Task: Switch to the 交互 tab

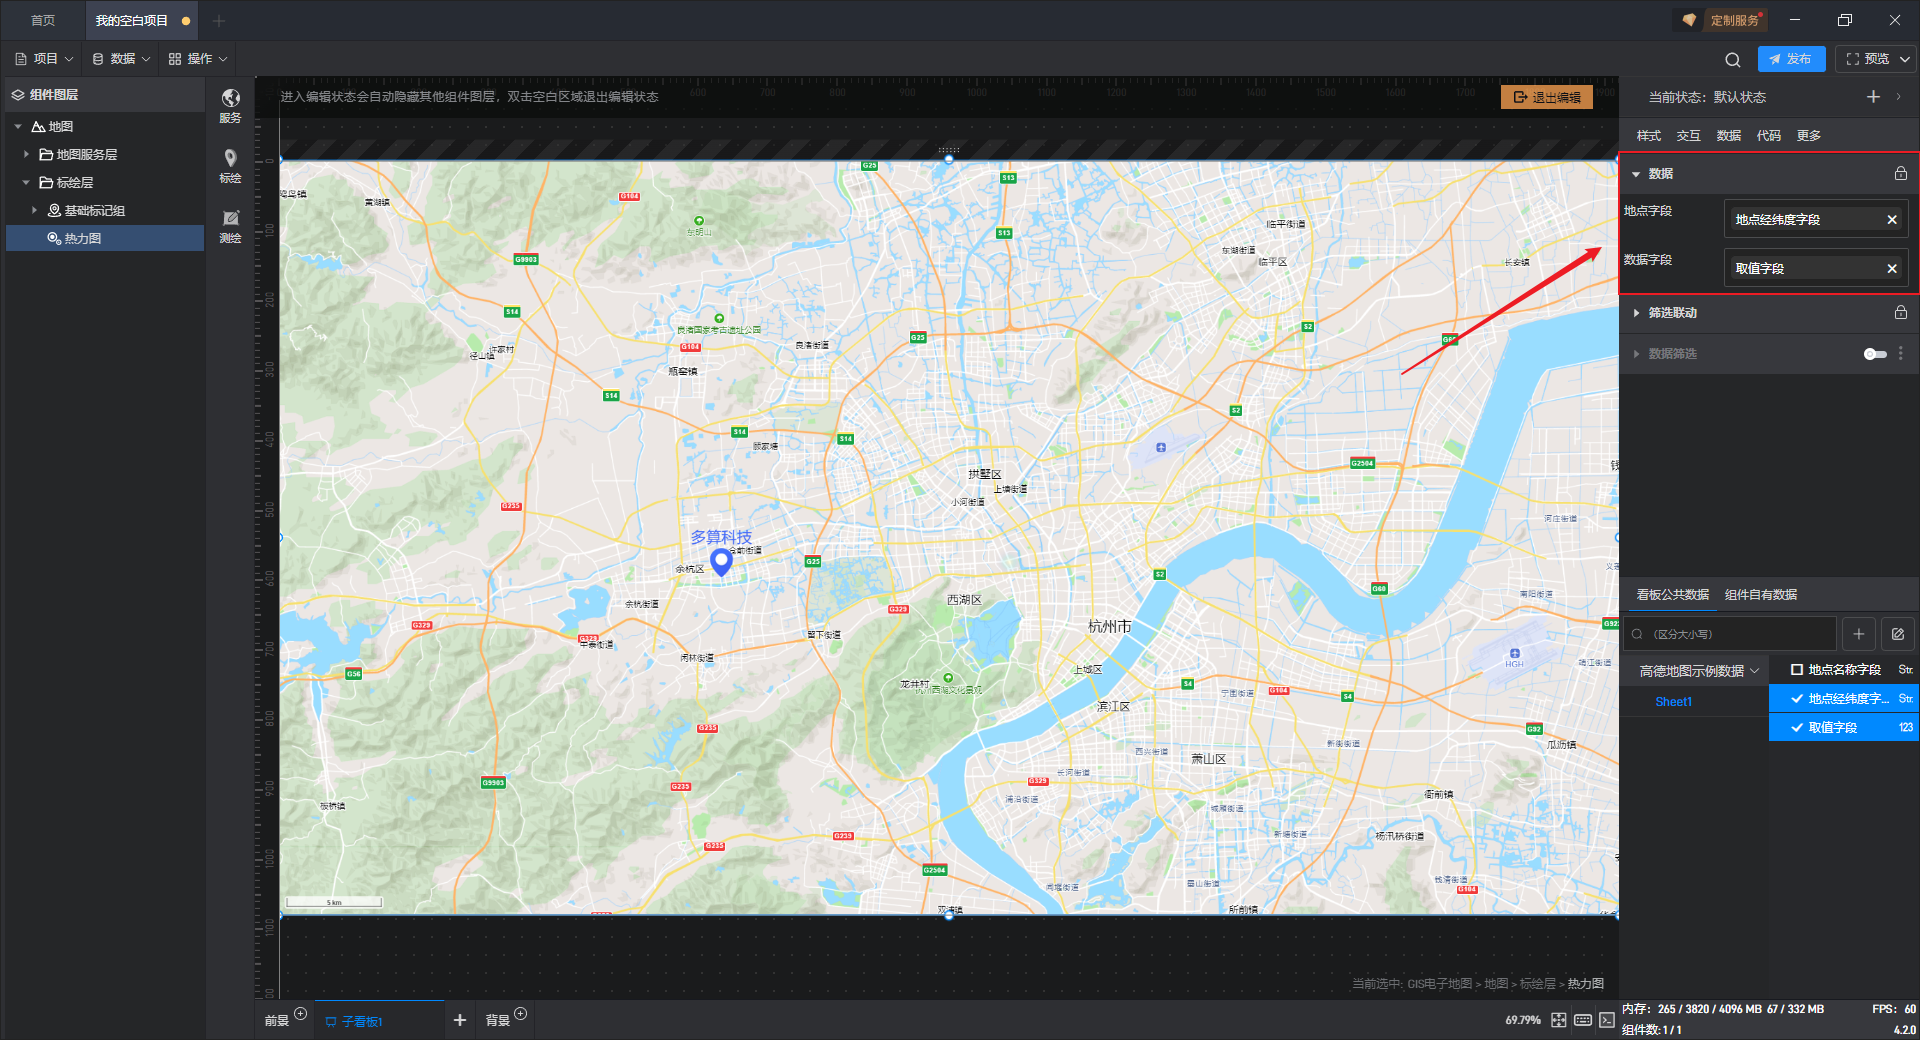Action: point(1689,136)
